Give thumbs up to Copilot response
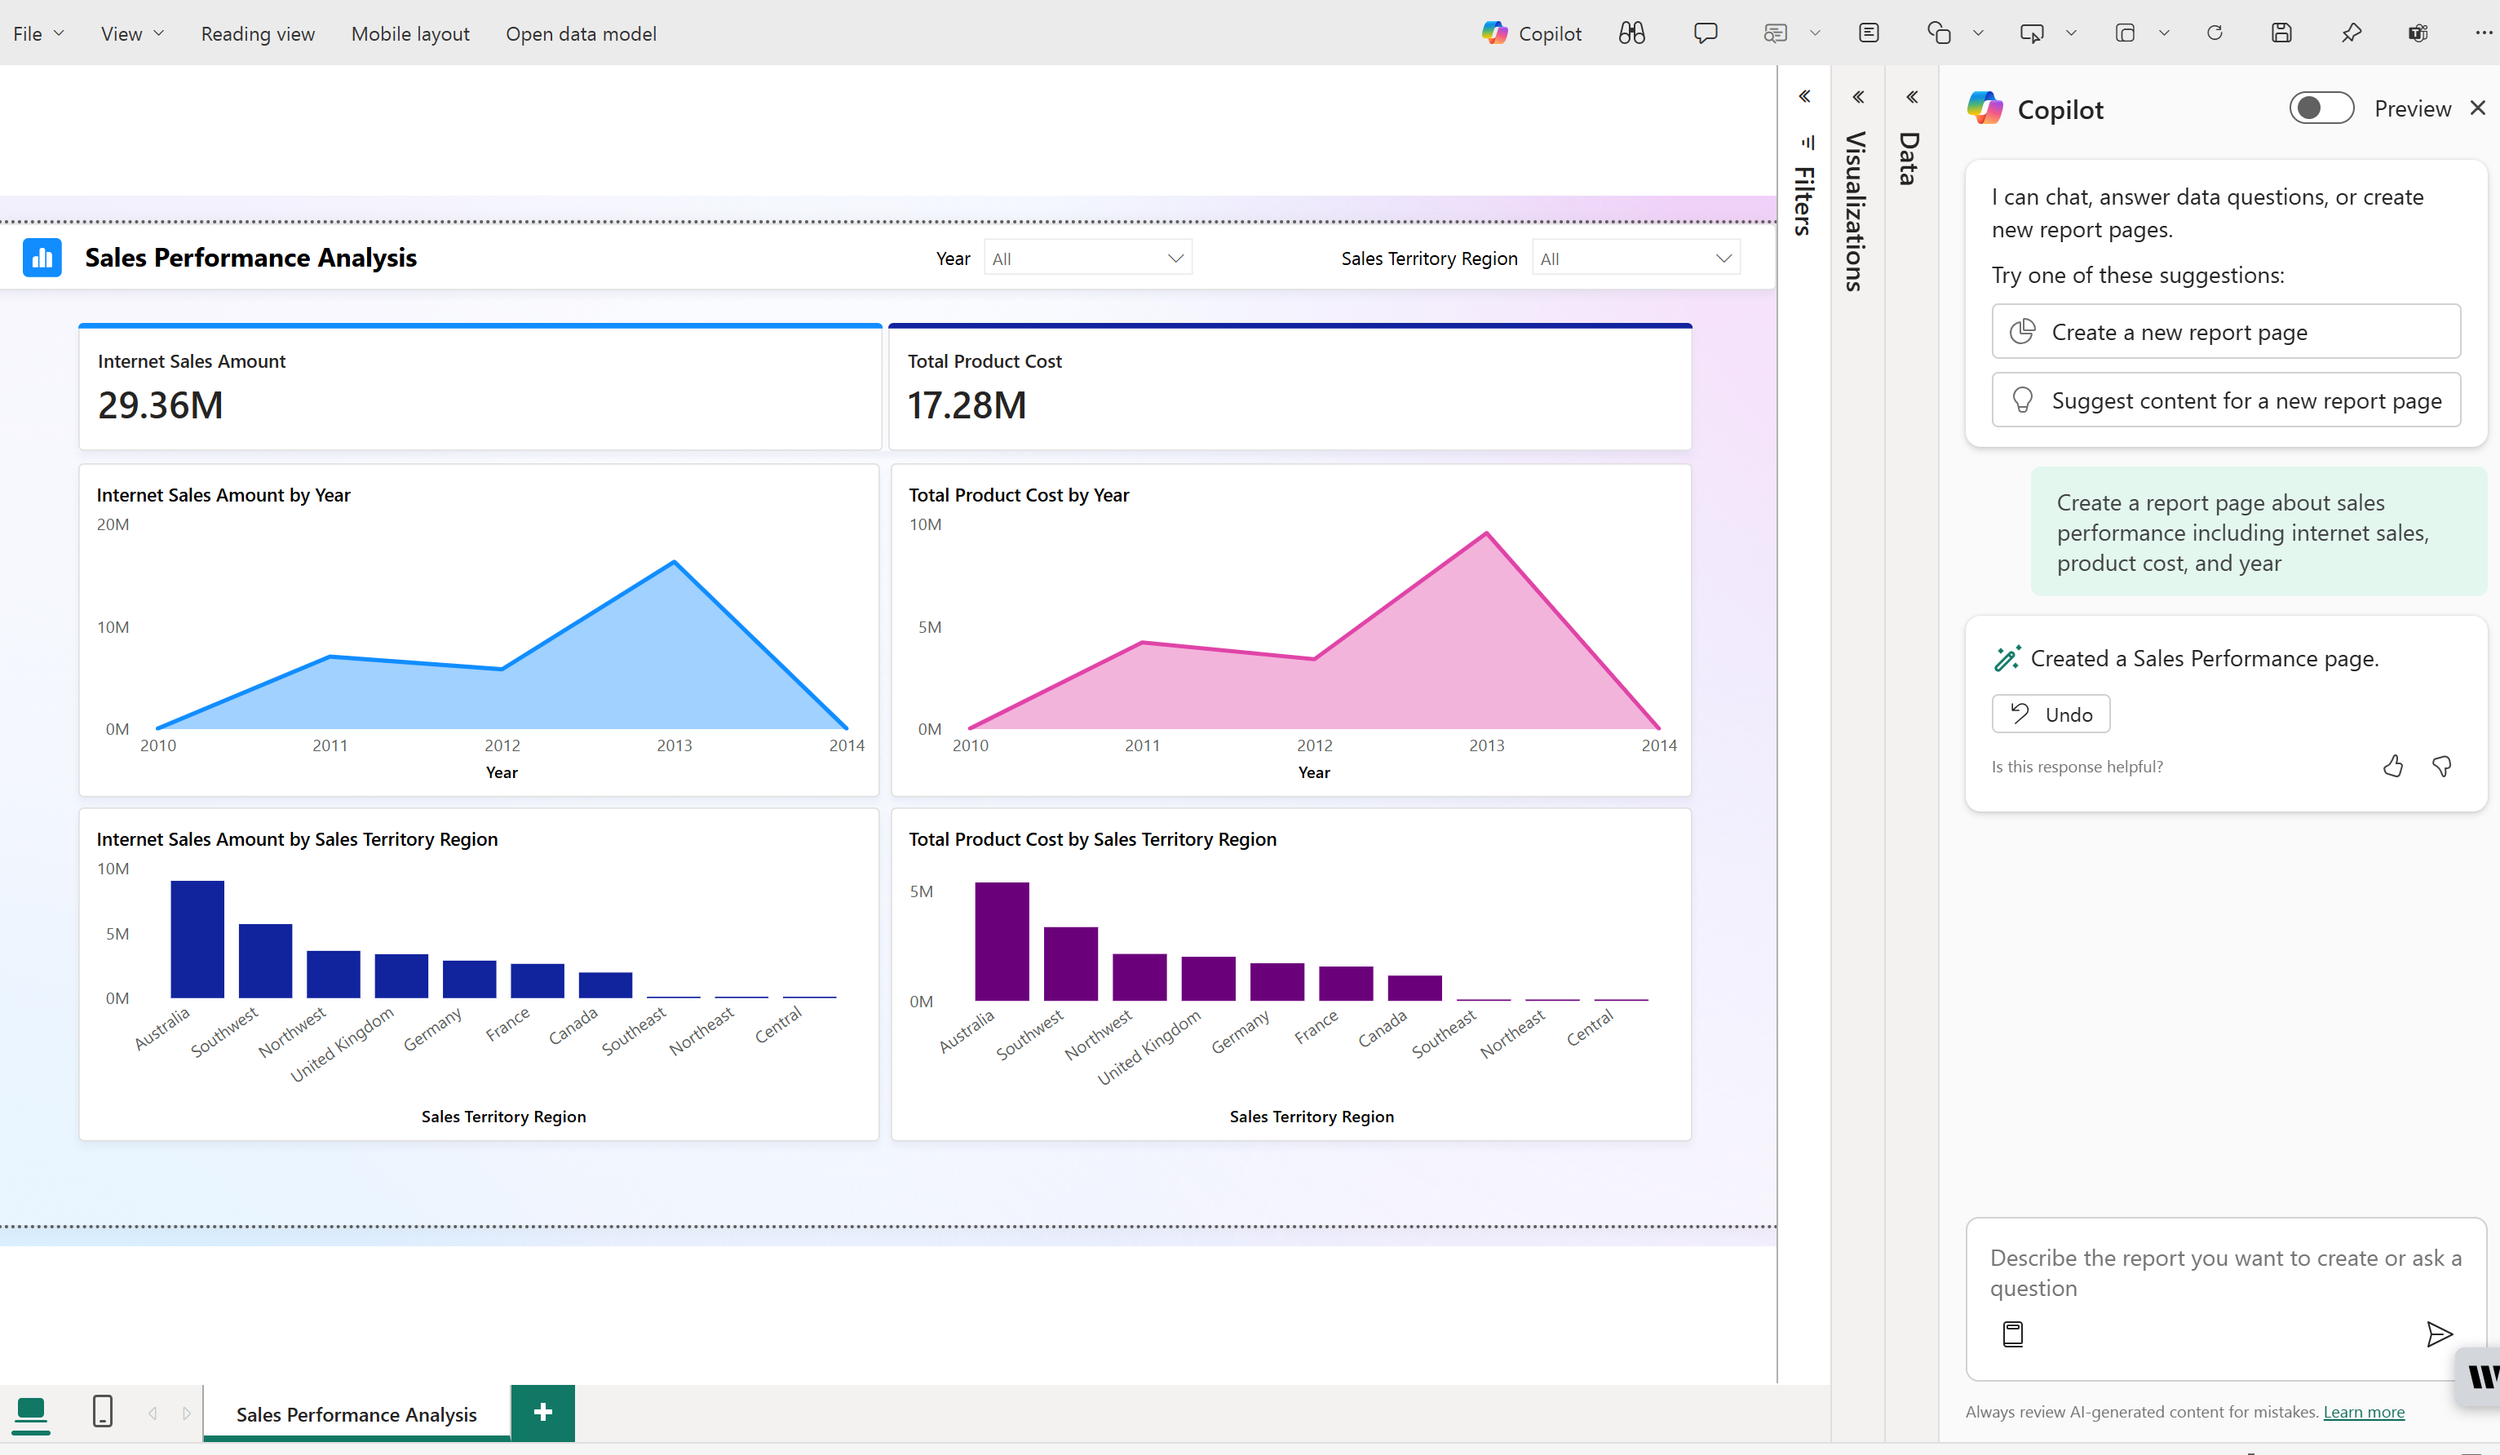Screen dimensions: 2500x1455 tap(2392, 766)
